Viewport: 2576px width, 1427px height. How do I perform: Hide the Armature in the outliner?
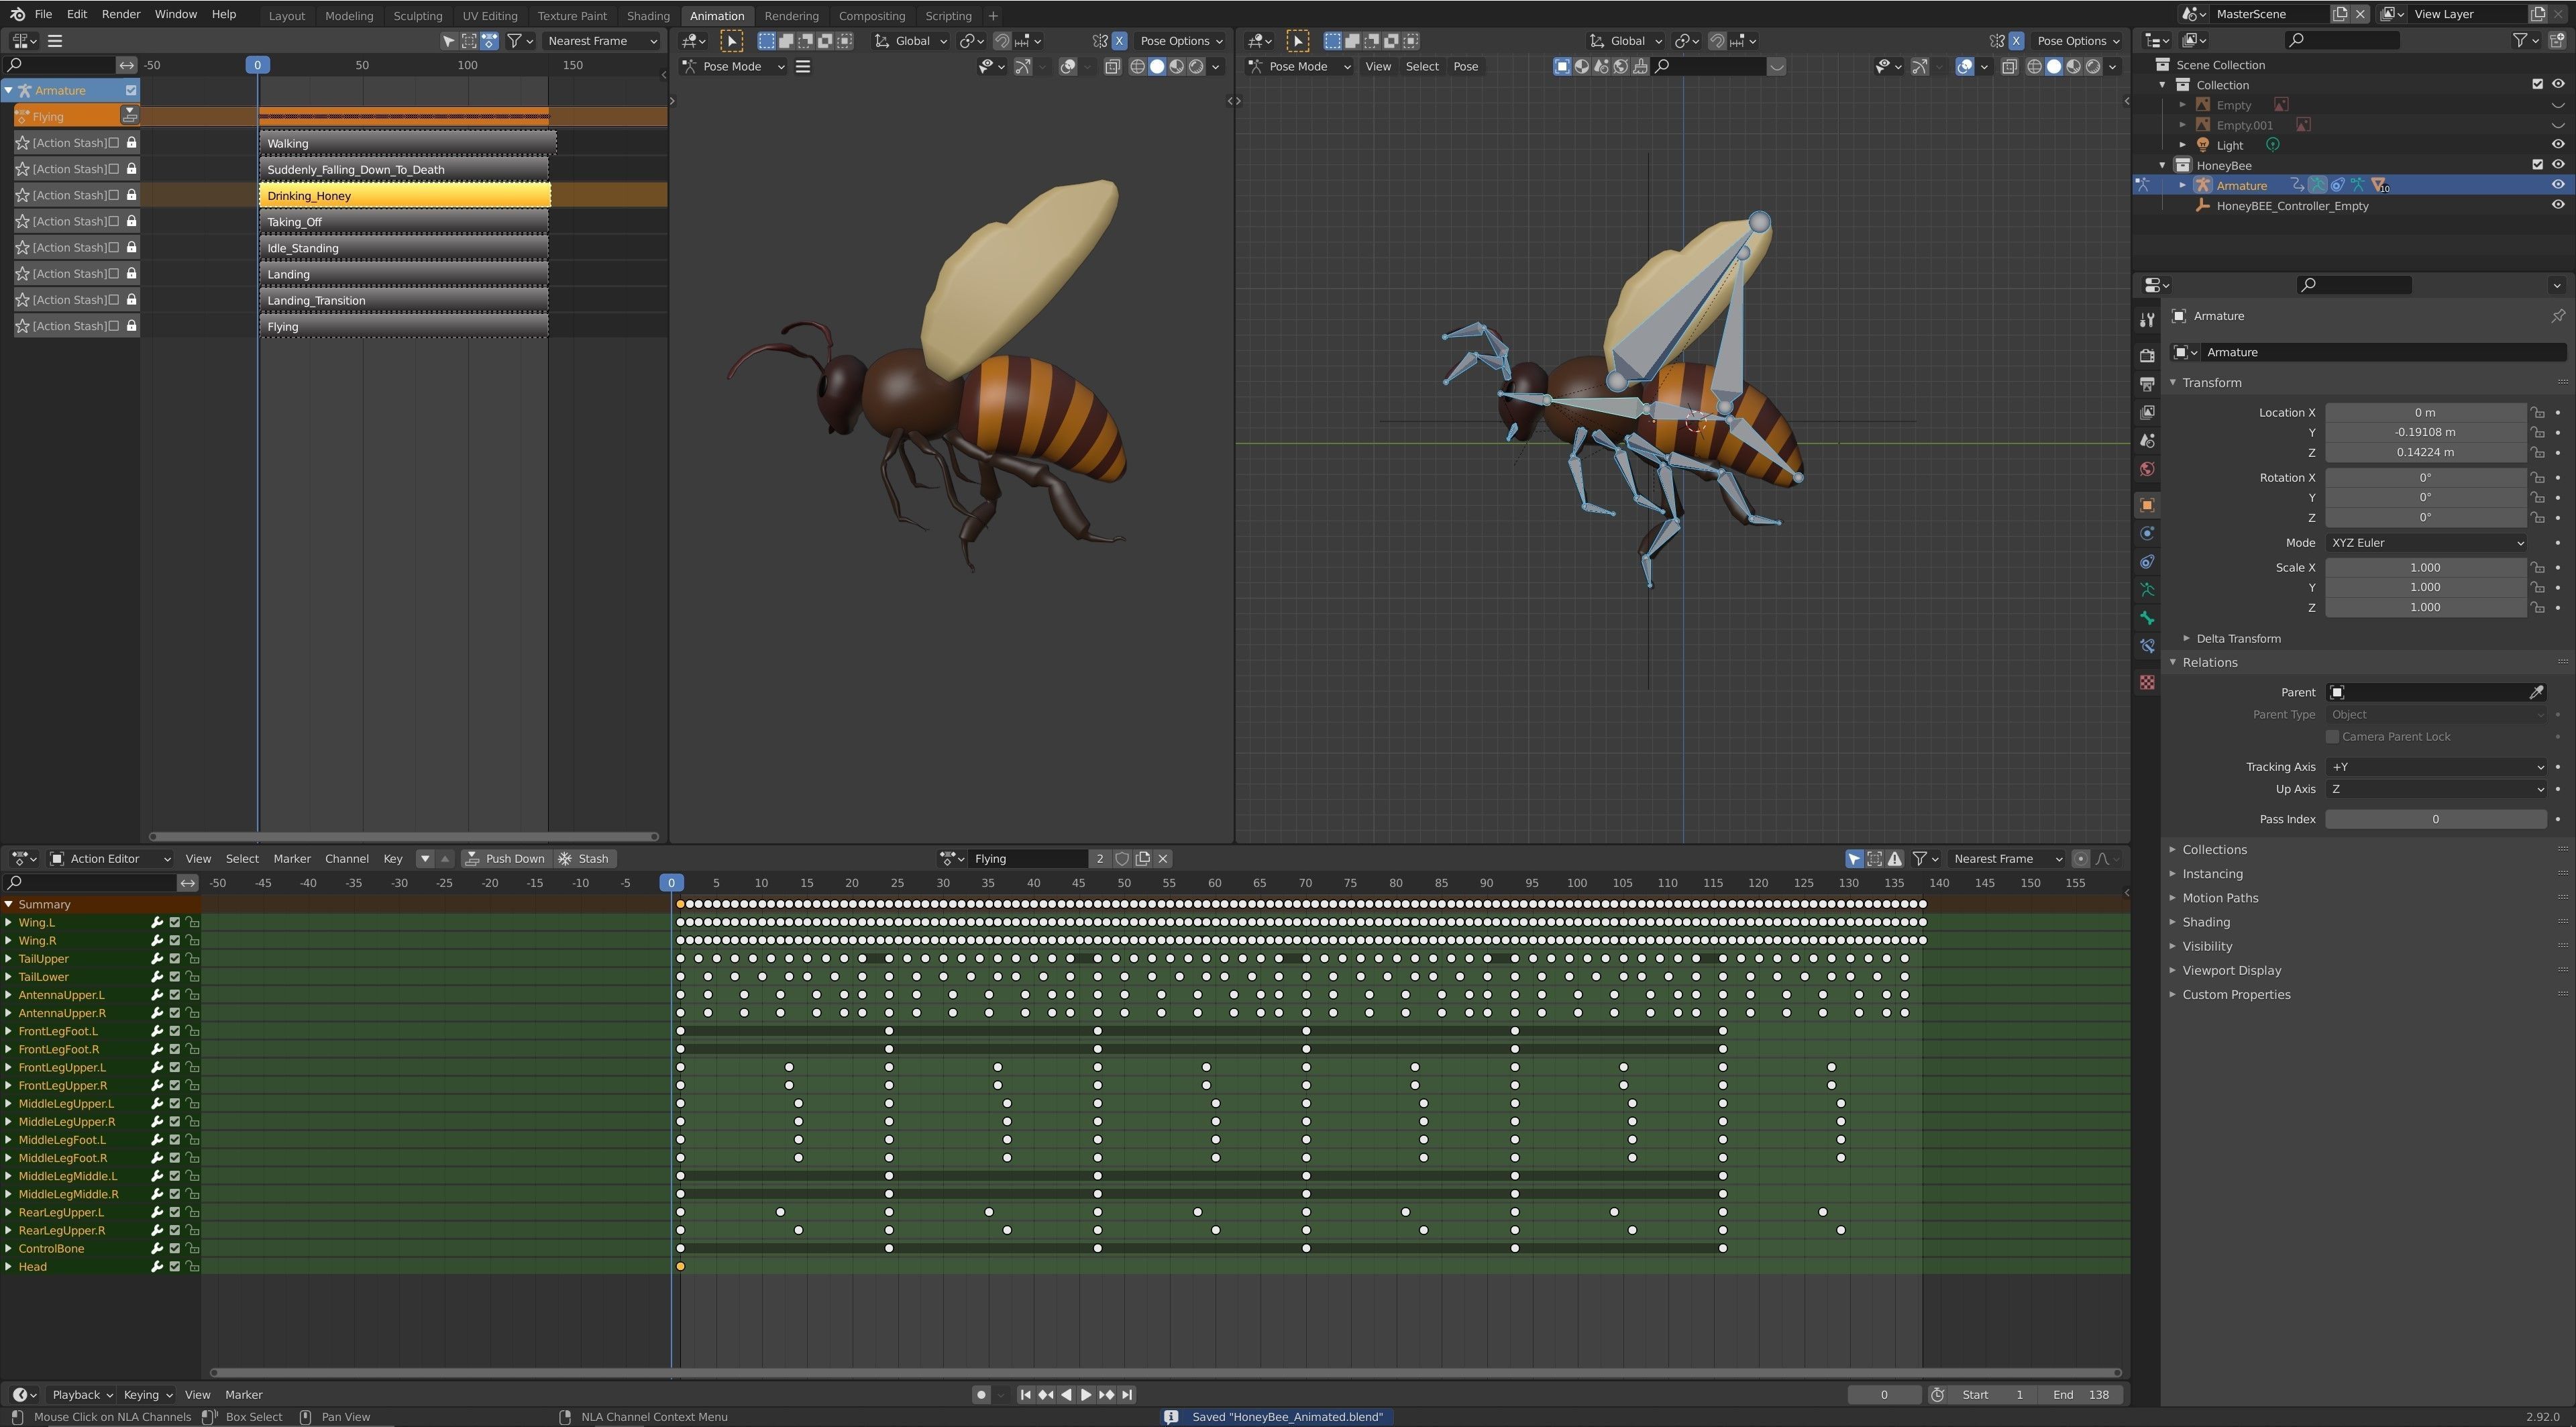coord(2558,185)
